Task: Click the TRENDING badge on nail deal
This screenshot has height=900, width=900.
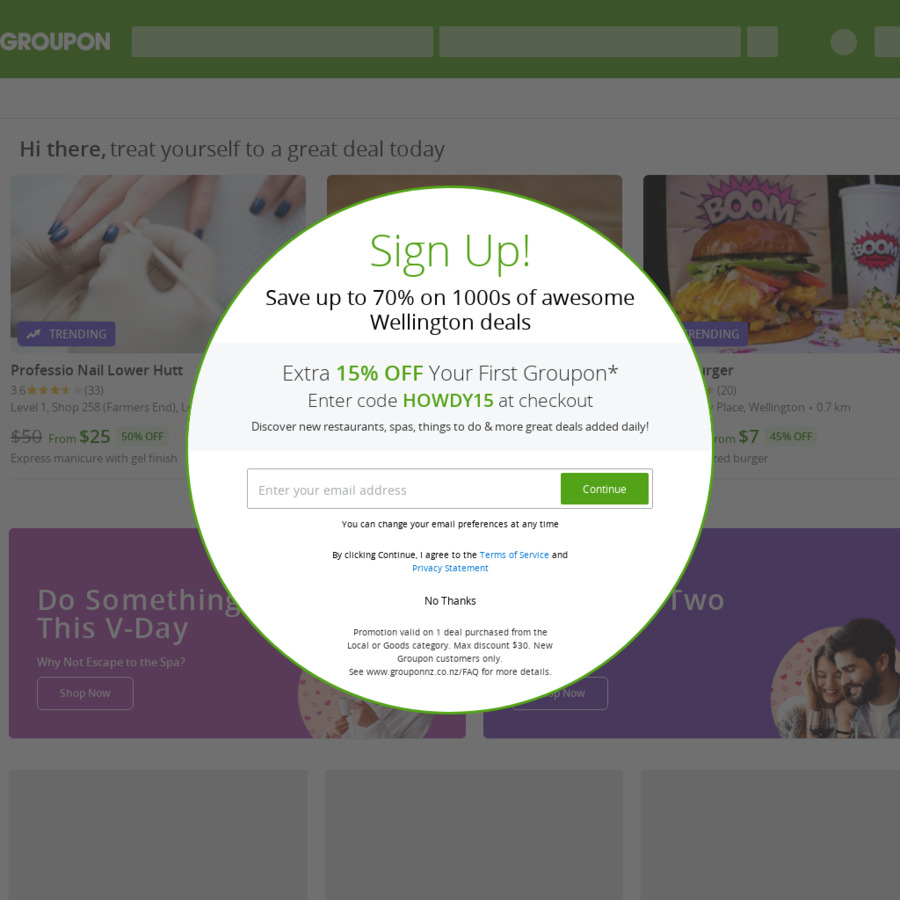Action: (x=67, y=334)
